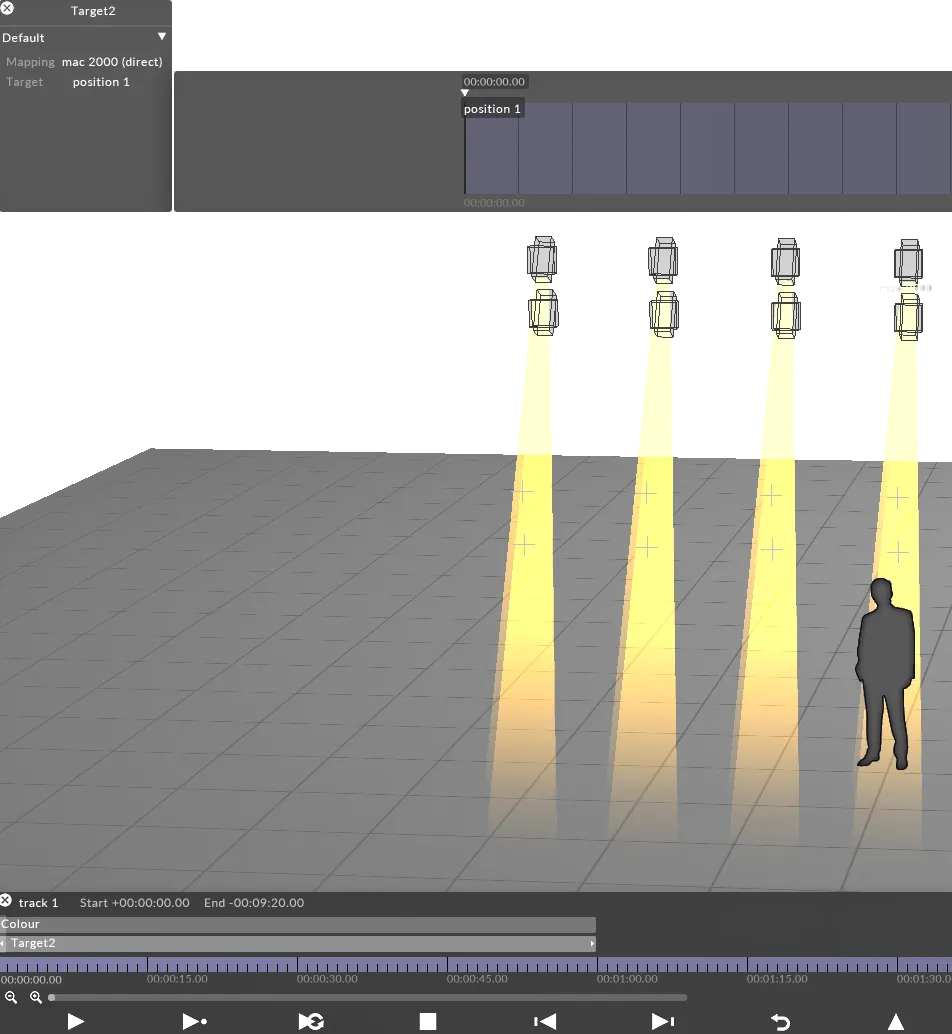The image size is (952, 1034).
Task: Open the Mapping field mac 2000 (direct)
Action: (112, 62)
